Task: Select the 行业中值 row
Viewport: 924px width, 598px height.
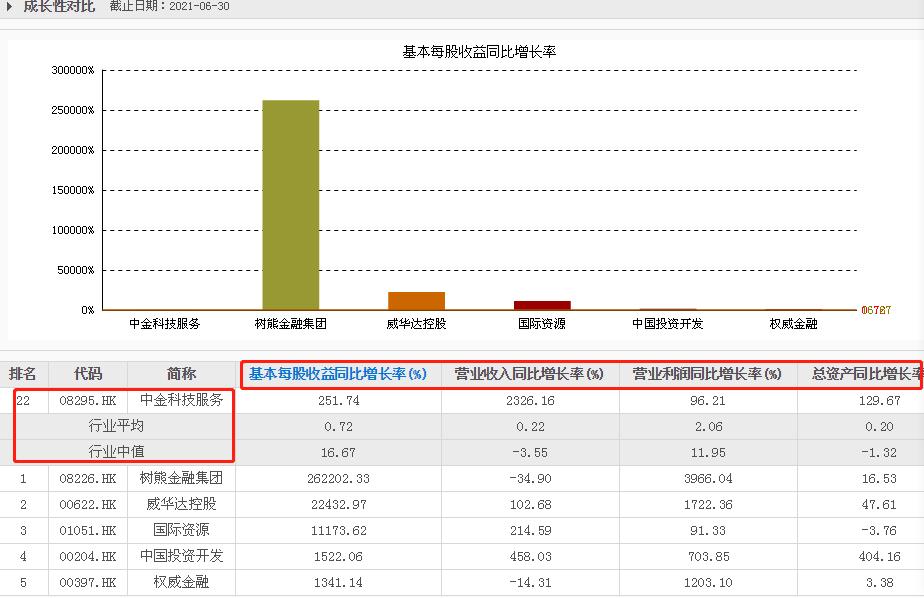Action: (116, 452)
